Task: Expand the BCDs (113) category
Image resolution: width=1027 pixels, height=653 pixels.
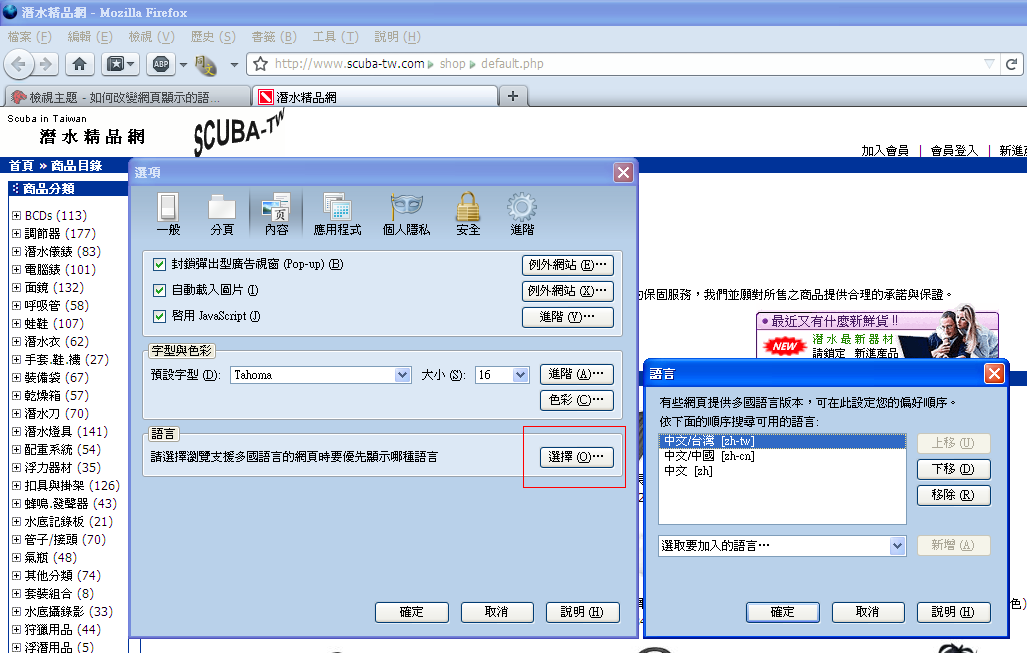Action: pos(16,215)
